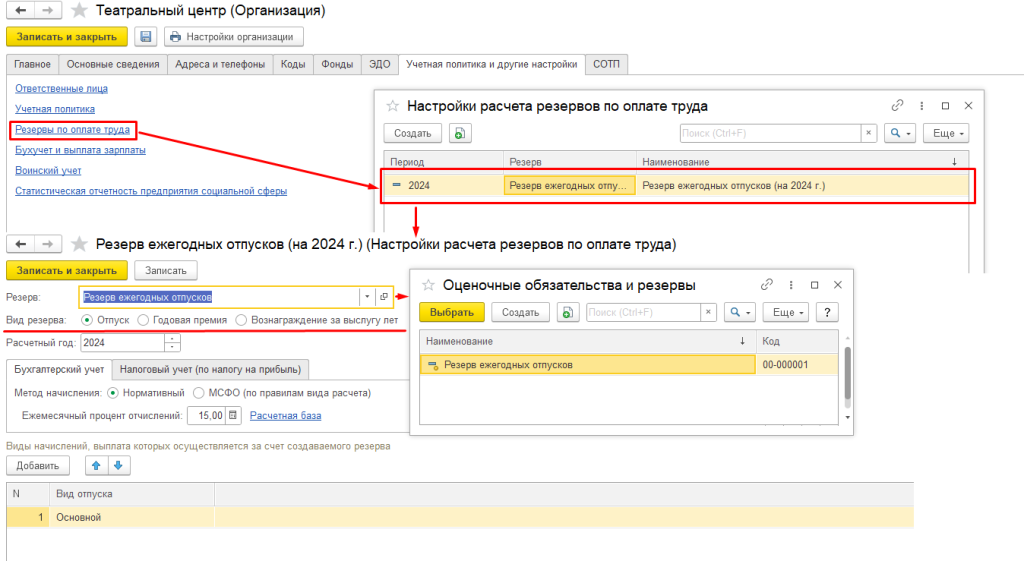Open the Адреса и телефоны tab
The image size is (1024, 561).
220,65
